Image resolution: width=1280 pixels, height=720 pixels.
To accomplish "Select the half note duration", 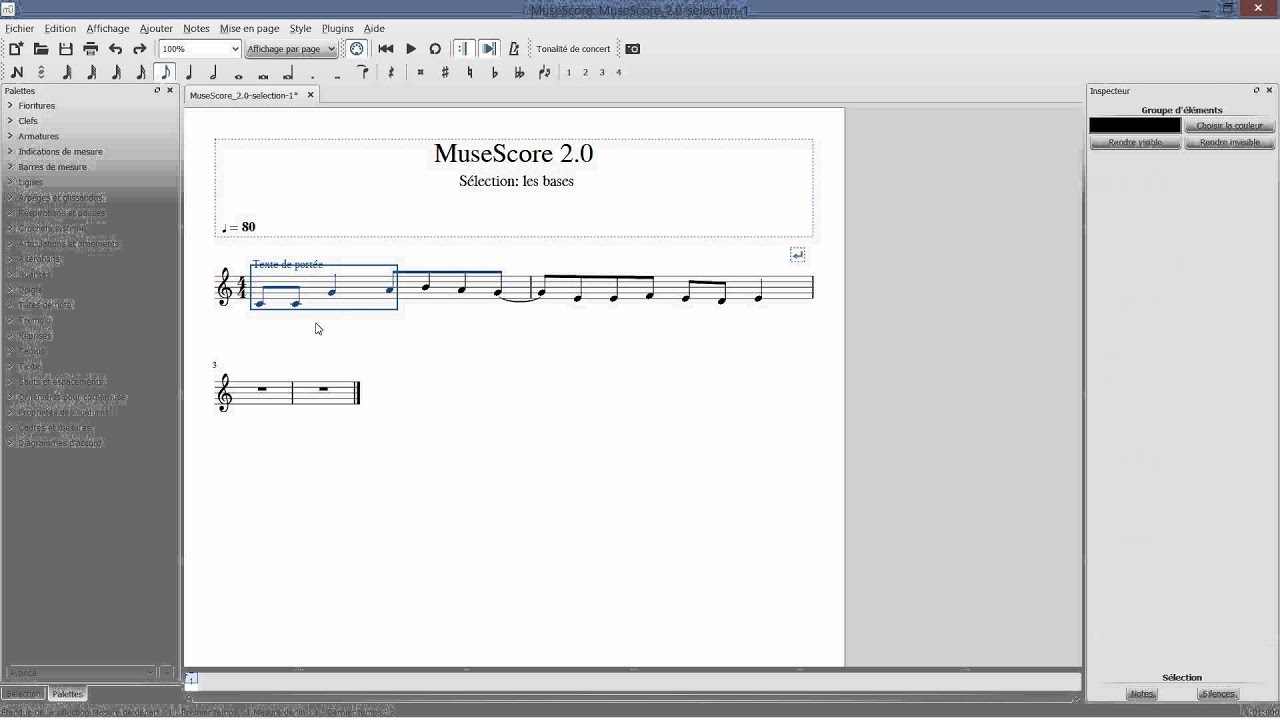I will click(x=213, y=72).
